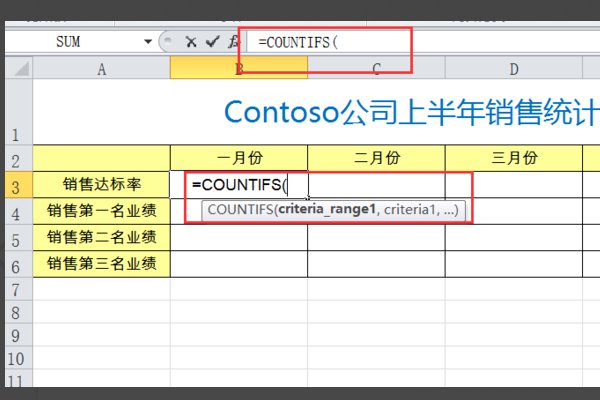The image size is (600, 400).
Task: Select cell B5 in 销售第二名业绩 row
Action: (x=239, y=238)
